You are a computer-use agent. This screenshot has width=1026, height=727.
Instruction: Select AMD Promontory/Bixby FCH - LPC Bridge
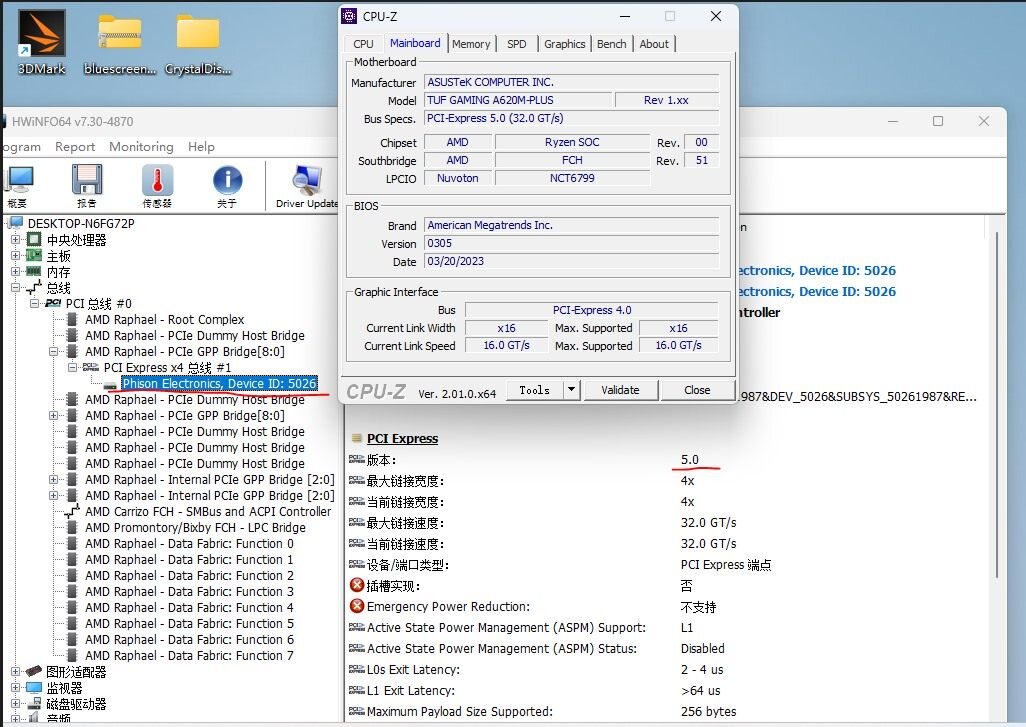pyautogui.click(x=195, y=527)
